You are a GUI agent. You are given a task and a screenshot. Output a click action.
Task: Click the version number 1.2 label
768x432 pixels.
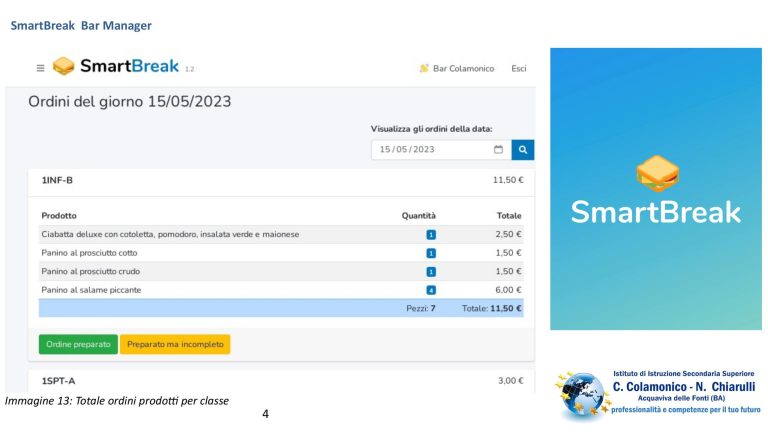[x=190, y=70]
